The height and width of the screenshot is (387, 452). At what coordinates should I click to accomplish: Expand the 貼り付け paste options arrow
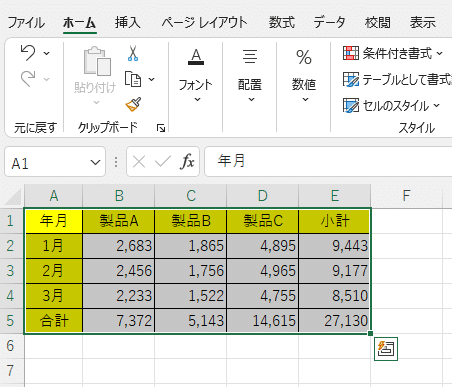click(x=96, y=102)
